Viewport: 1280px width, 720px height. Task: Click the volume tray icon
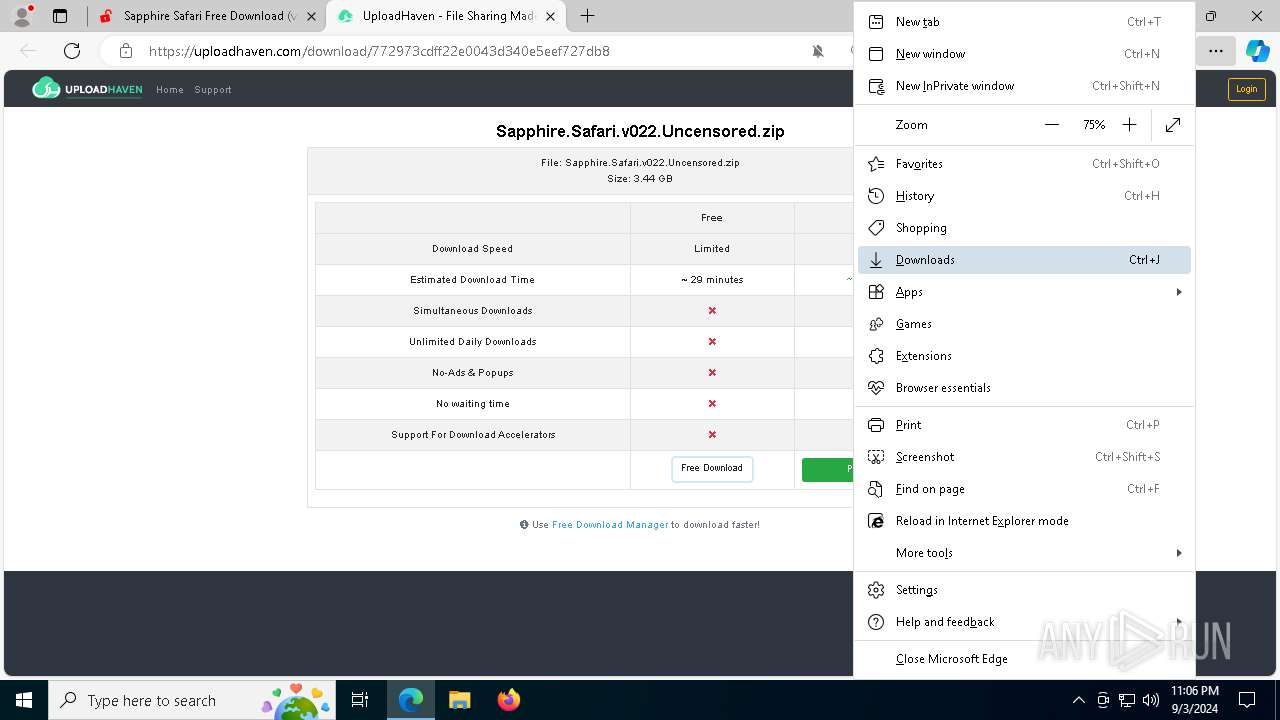click(x=1151, y=700)
